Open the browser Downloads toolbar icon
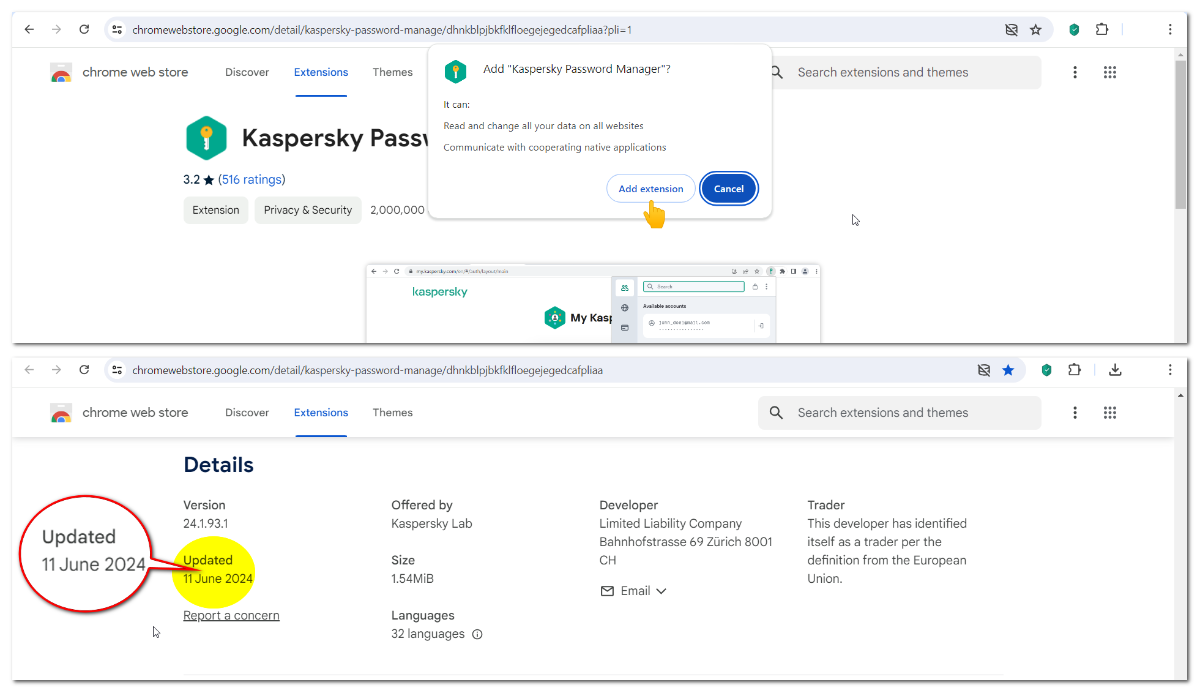This screenshot has width=1200, height=693. [x=1115, y=370]
